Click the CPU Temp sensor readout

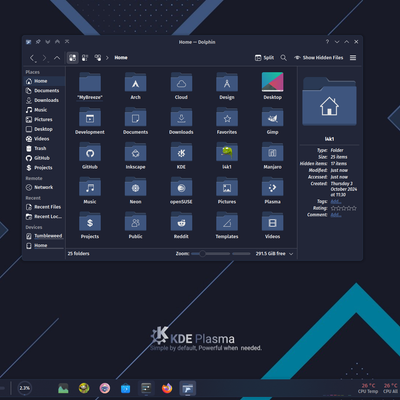tap(368, 388)
